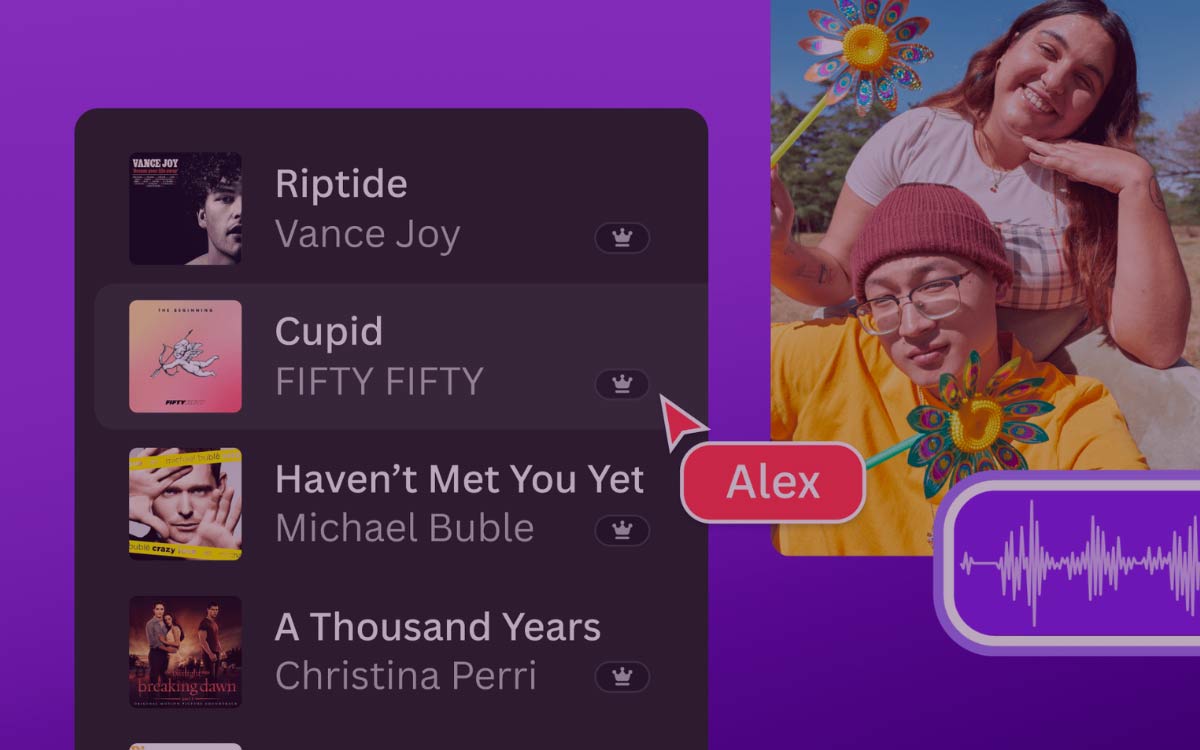The height and width of the screenshot is (750, 1200).
Task: Select the Riptide song title
Action: point(341,184)
